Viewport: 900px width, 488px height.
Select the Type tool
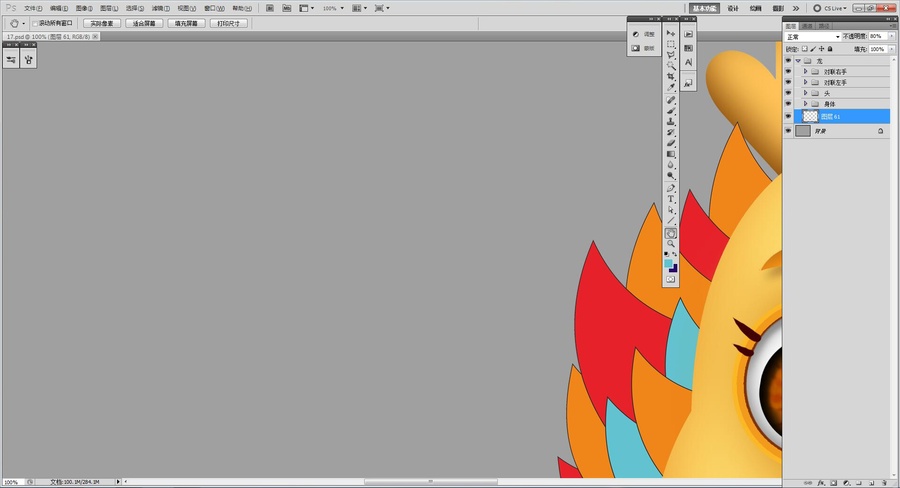click(670, 199)
